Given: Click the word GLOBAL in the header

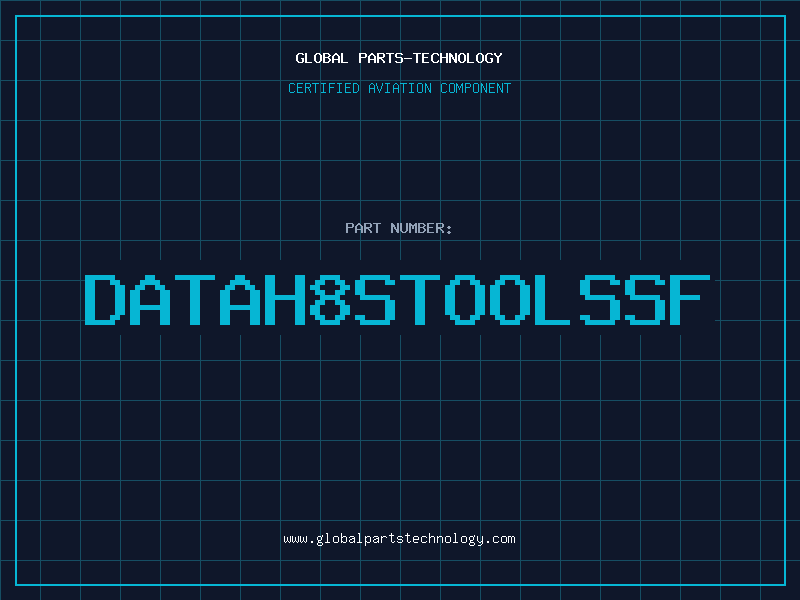Looking at the screenshot, I should coord(322,59).
